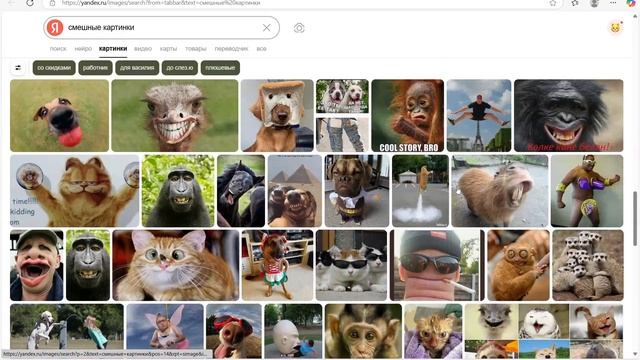Viewport: 640px width, 360px height.
Task: Open the browser favorites list icon
Action: tap(575, 3)
